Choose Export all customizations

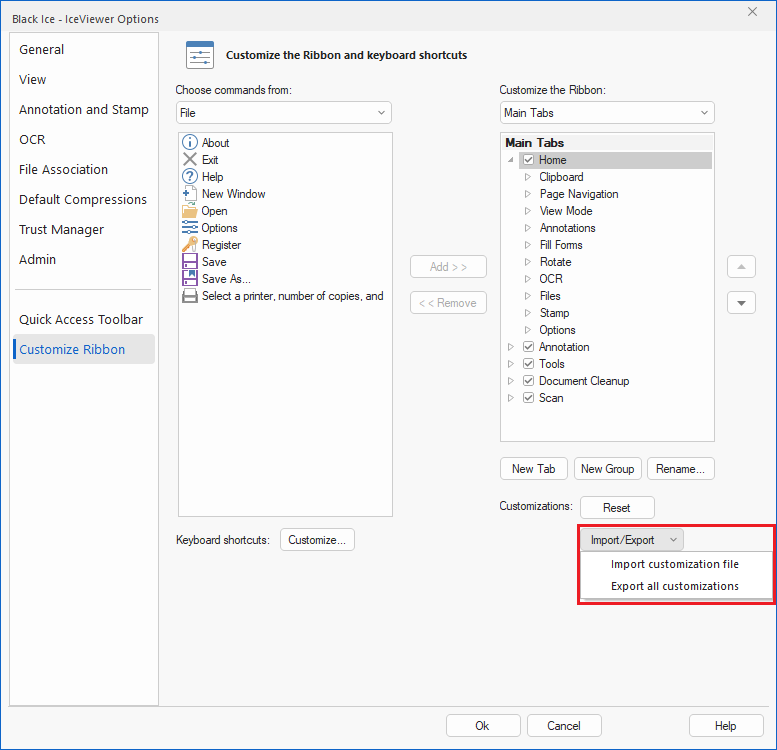pos(674,586)
